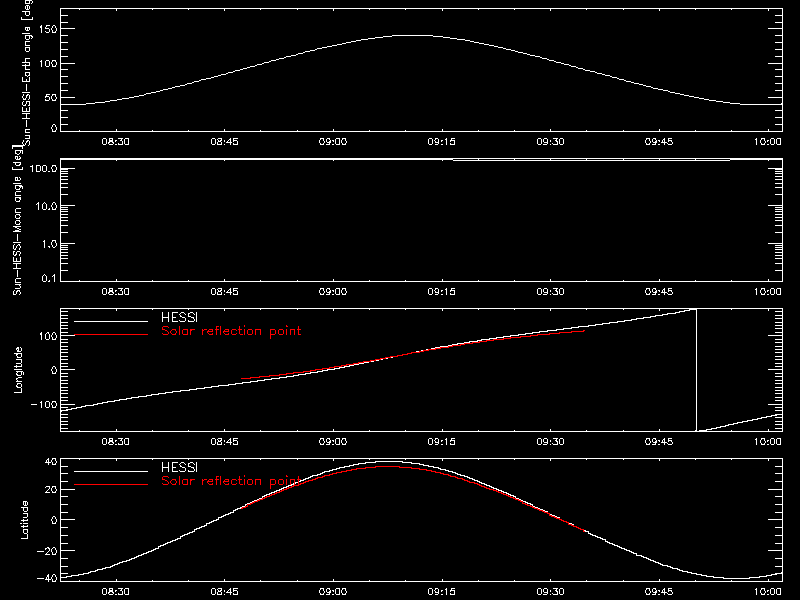Click 09:45 time label under Longitude plot

click(659, 442)
